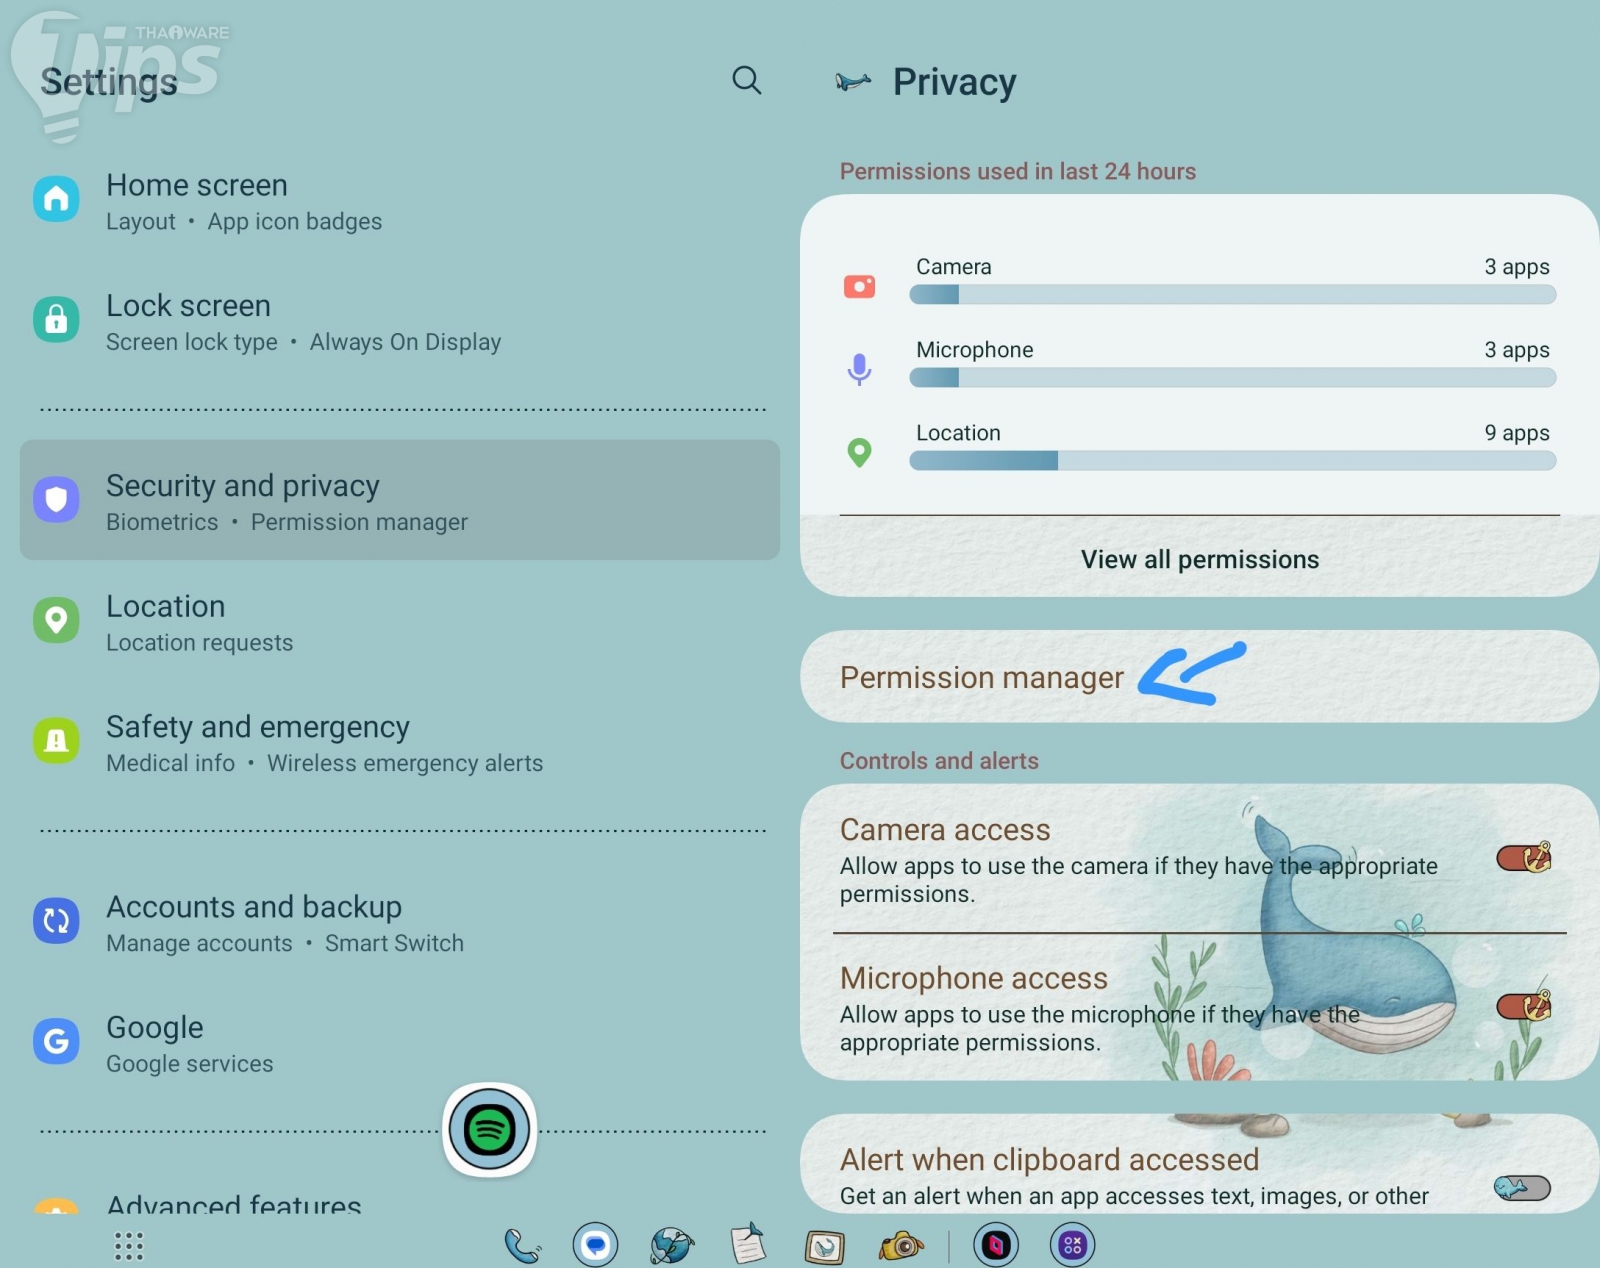This screenshot has height=1268, width=1600.
Task: Click the Microphone usage progress bar
Action: tap(1232, 377)
